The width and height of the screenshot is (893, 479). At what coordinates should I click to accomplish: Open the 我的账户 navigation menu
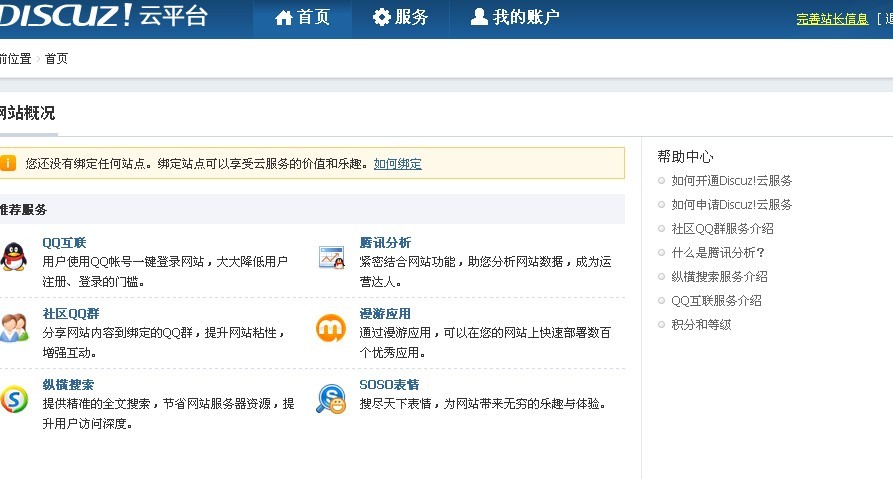point(515,19)
